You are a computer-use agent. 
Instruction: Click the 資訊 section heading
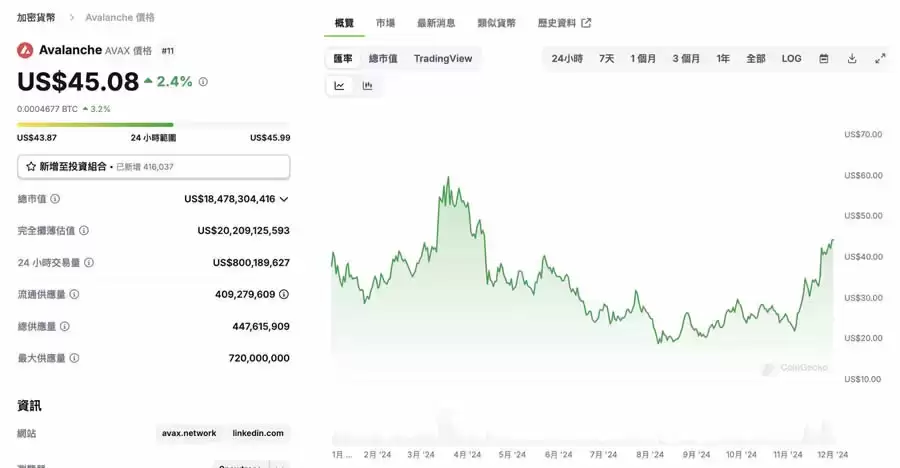(29, 405)
